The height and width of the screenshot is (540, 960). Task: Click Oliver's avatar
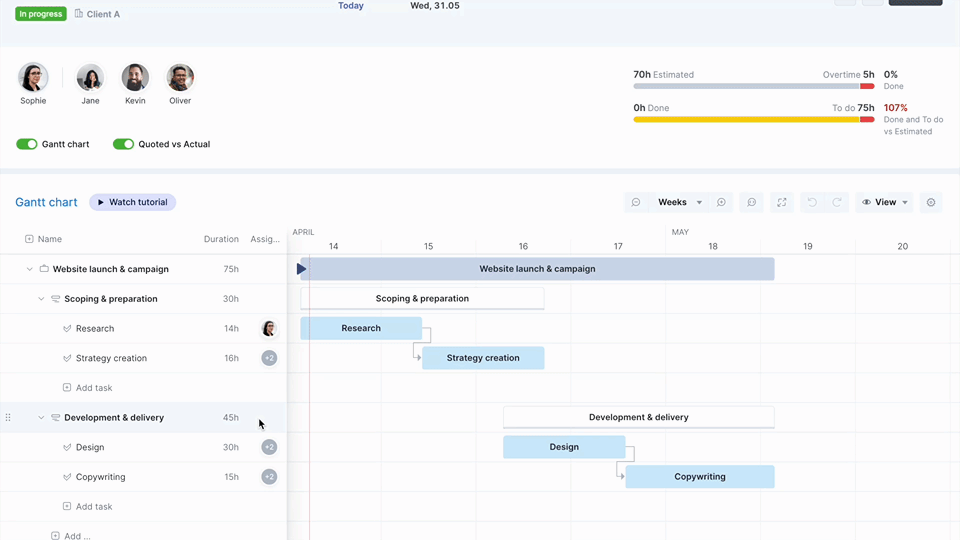[180, 78]
